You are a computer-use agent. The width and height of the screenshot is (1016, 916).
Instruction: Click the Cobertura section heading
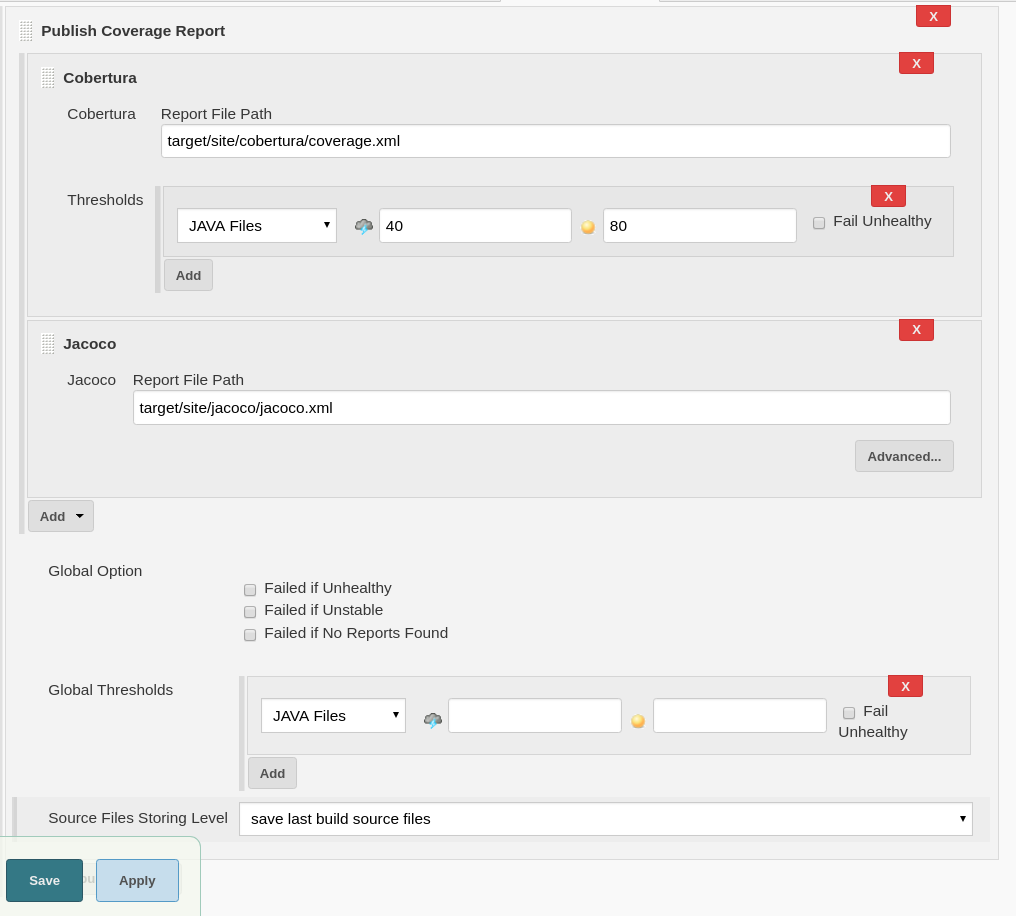(x=100, y=78)
